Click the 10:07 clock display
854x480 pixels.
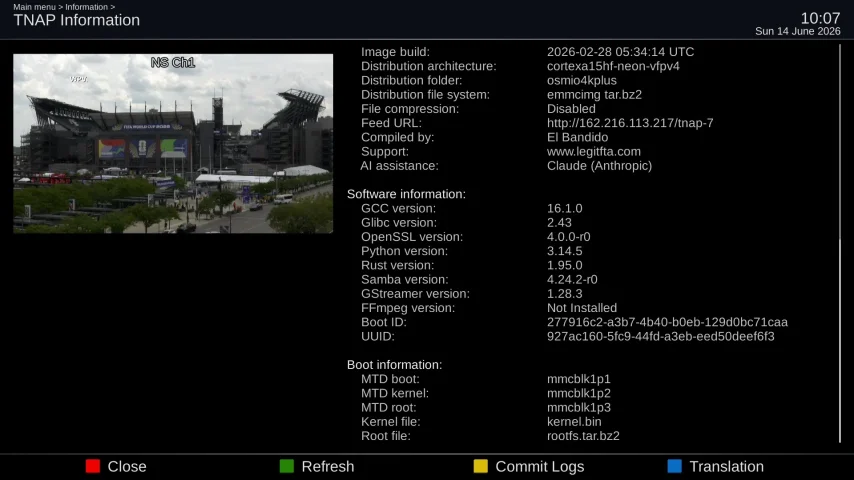click(820, 18)
